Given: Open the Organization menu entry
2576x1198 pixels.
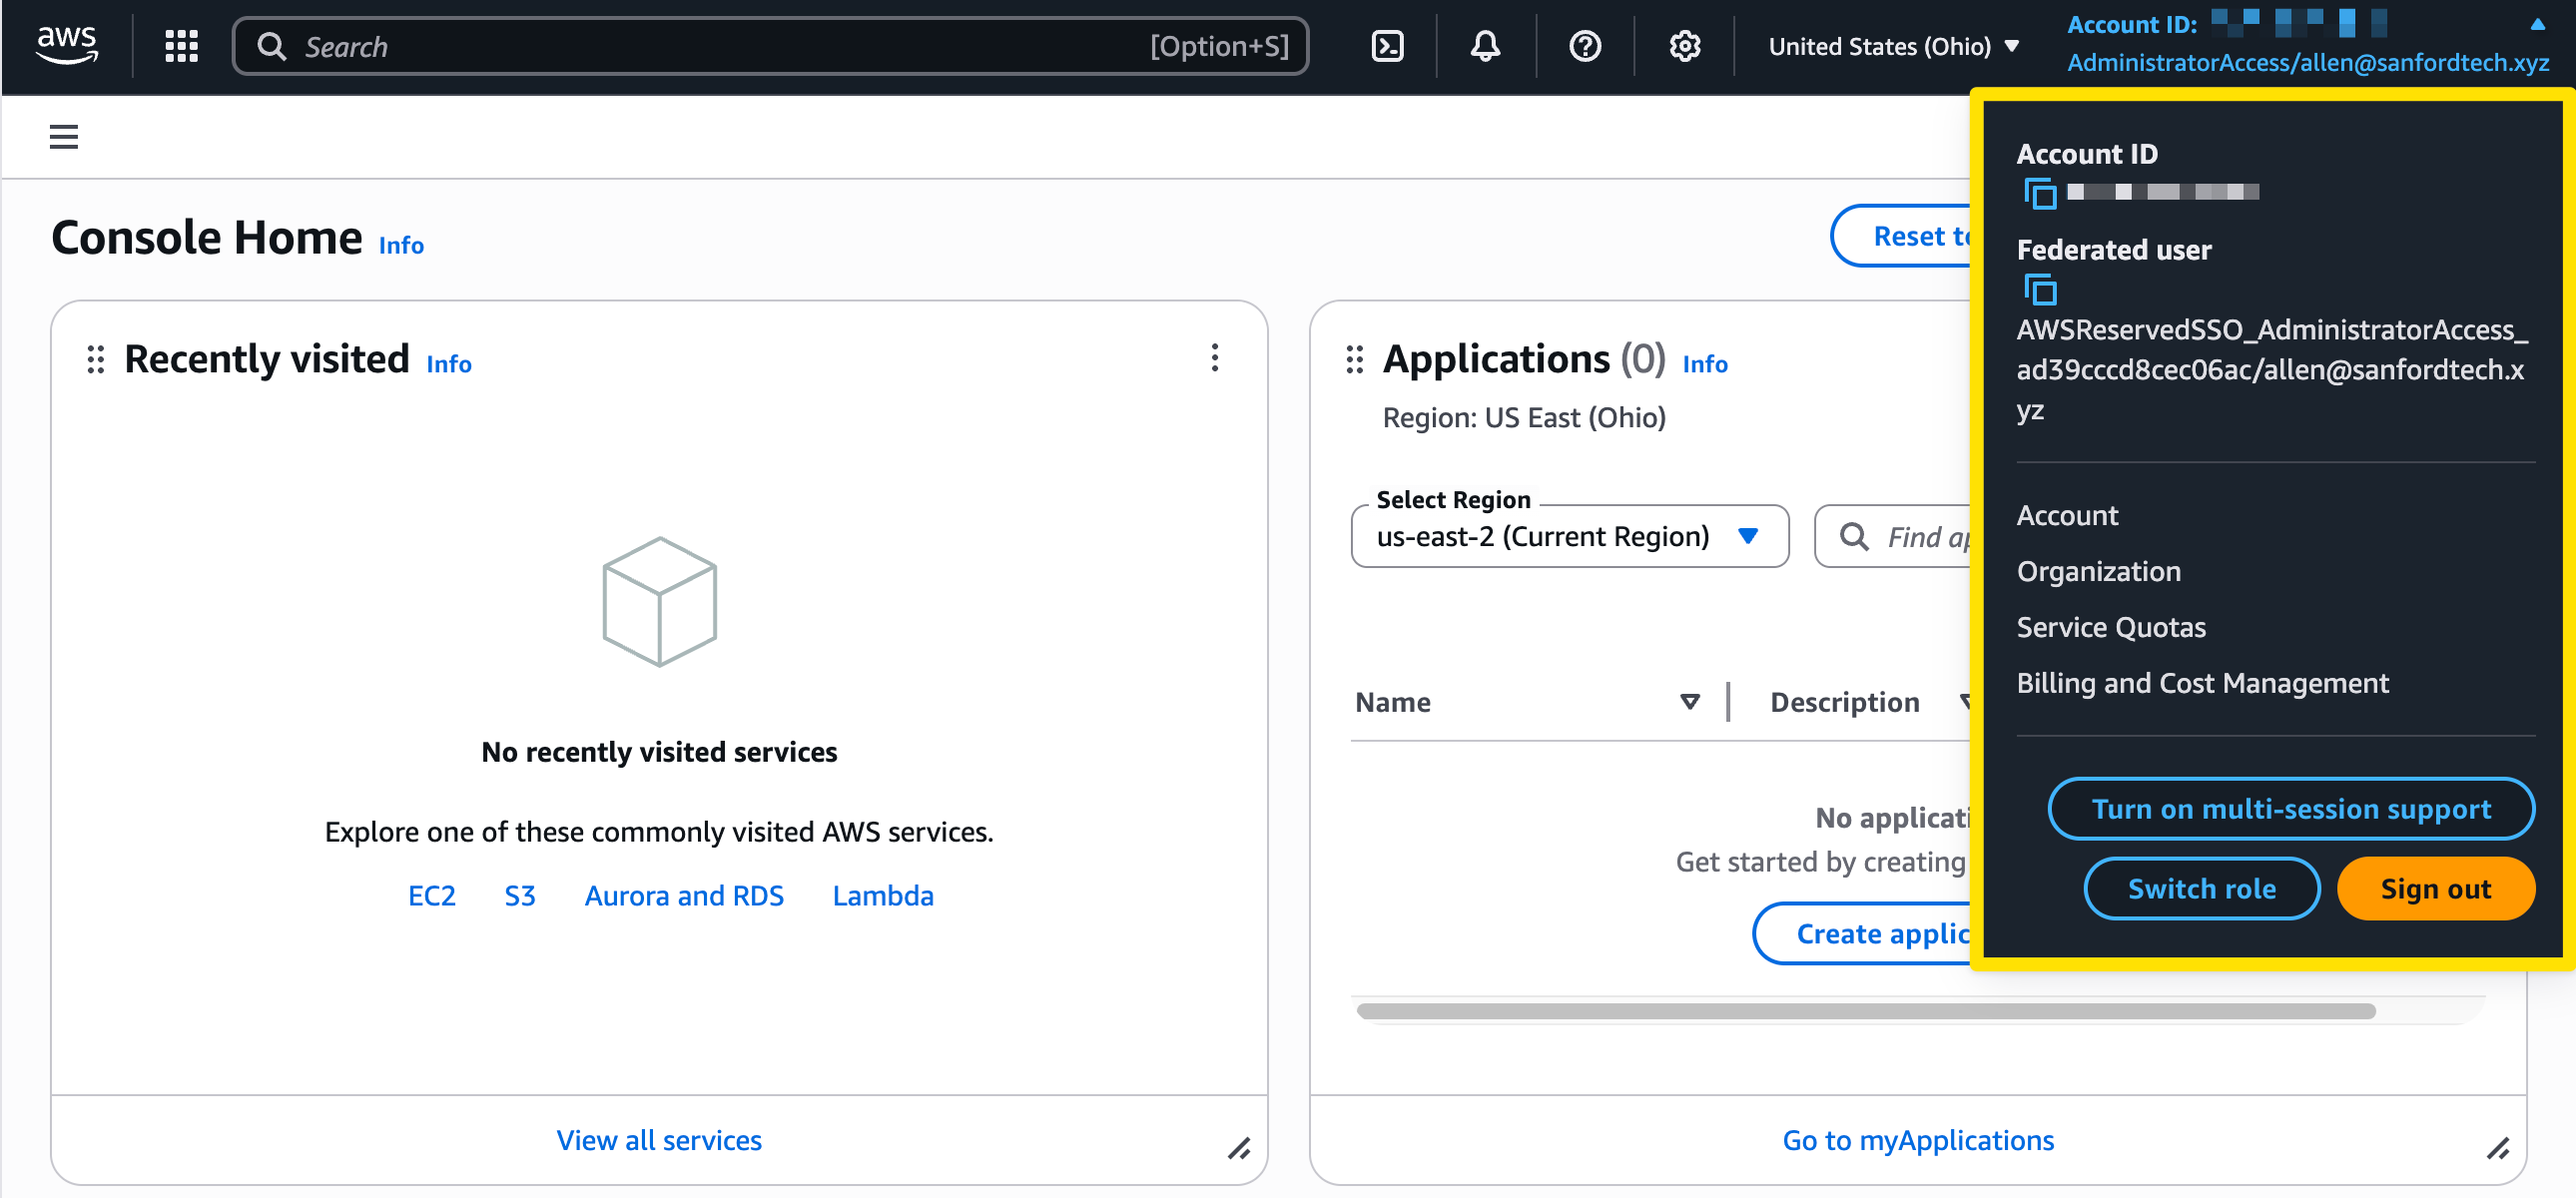Looking at the screenshot, I should (x=2099, y=571).
